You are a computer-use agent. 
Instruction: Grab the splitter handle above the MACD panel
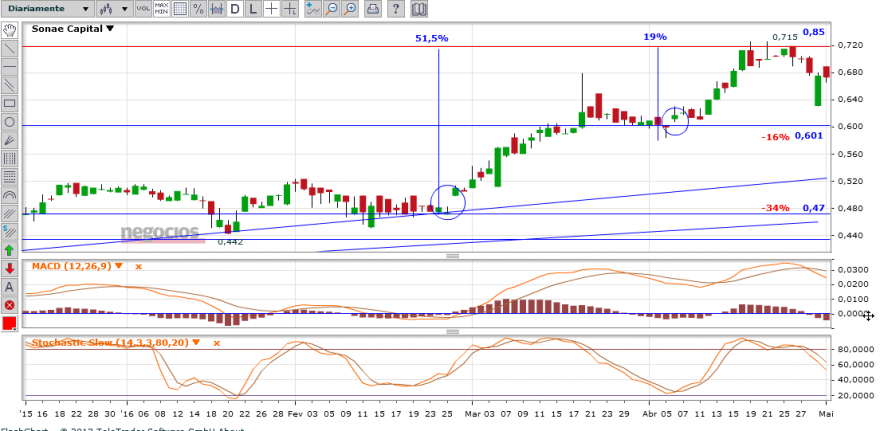tap(453, 255)
